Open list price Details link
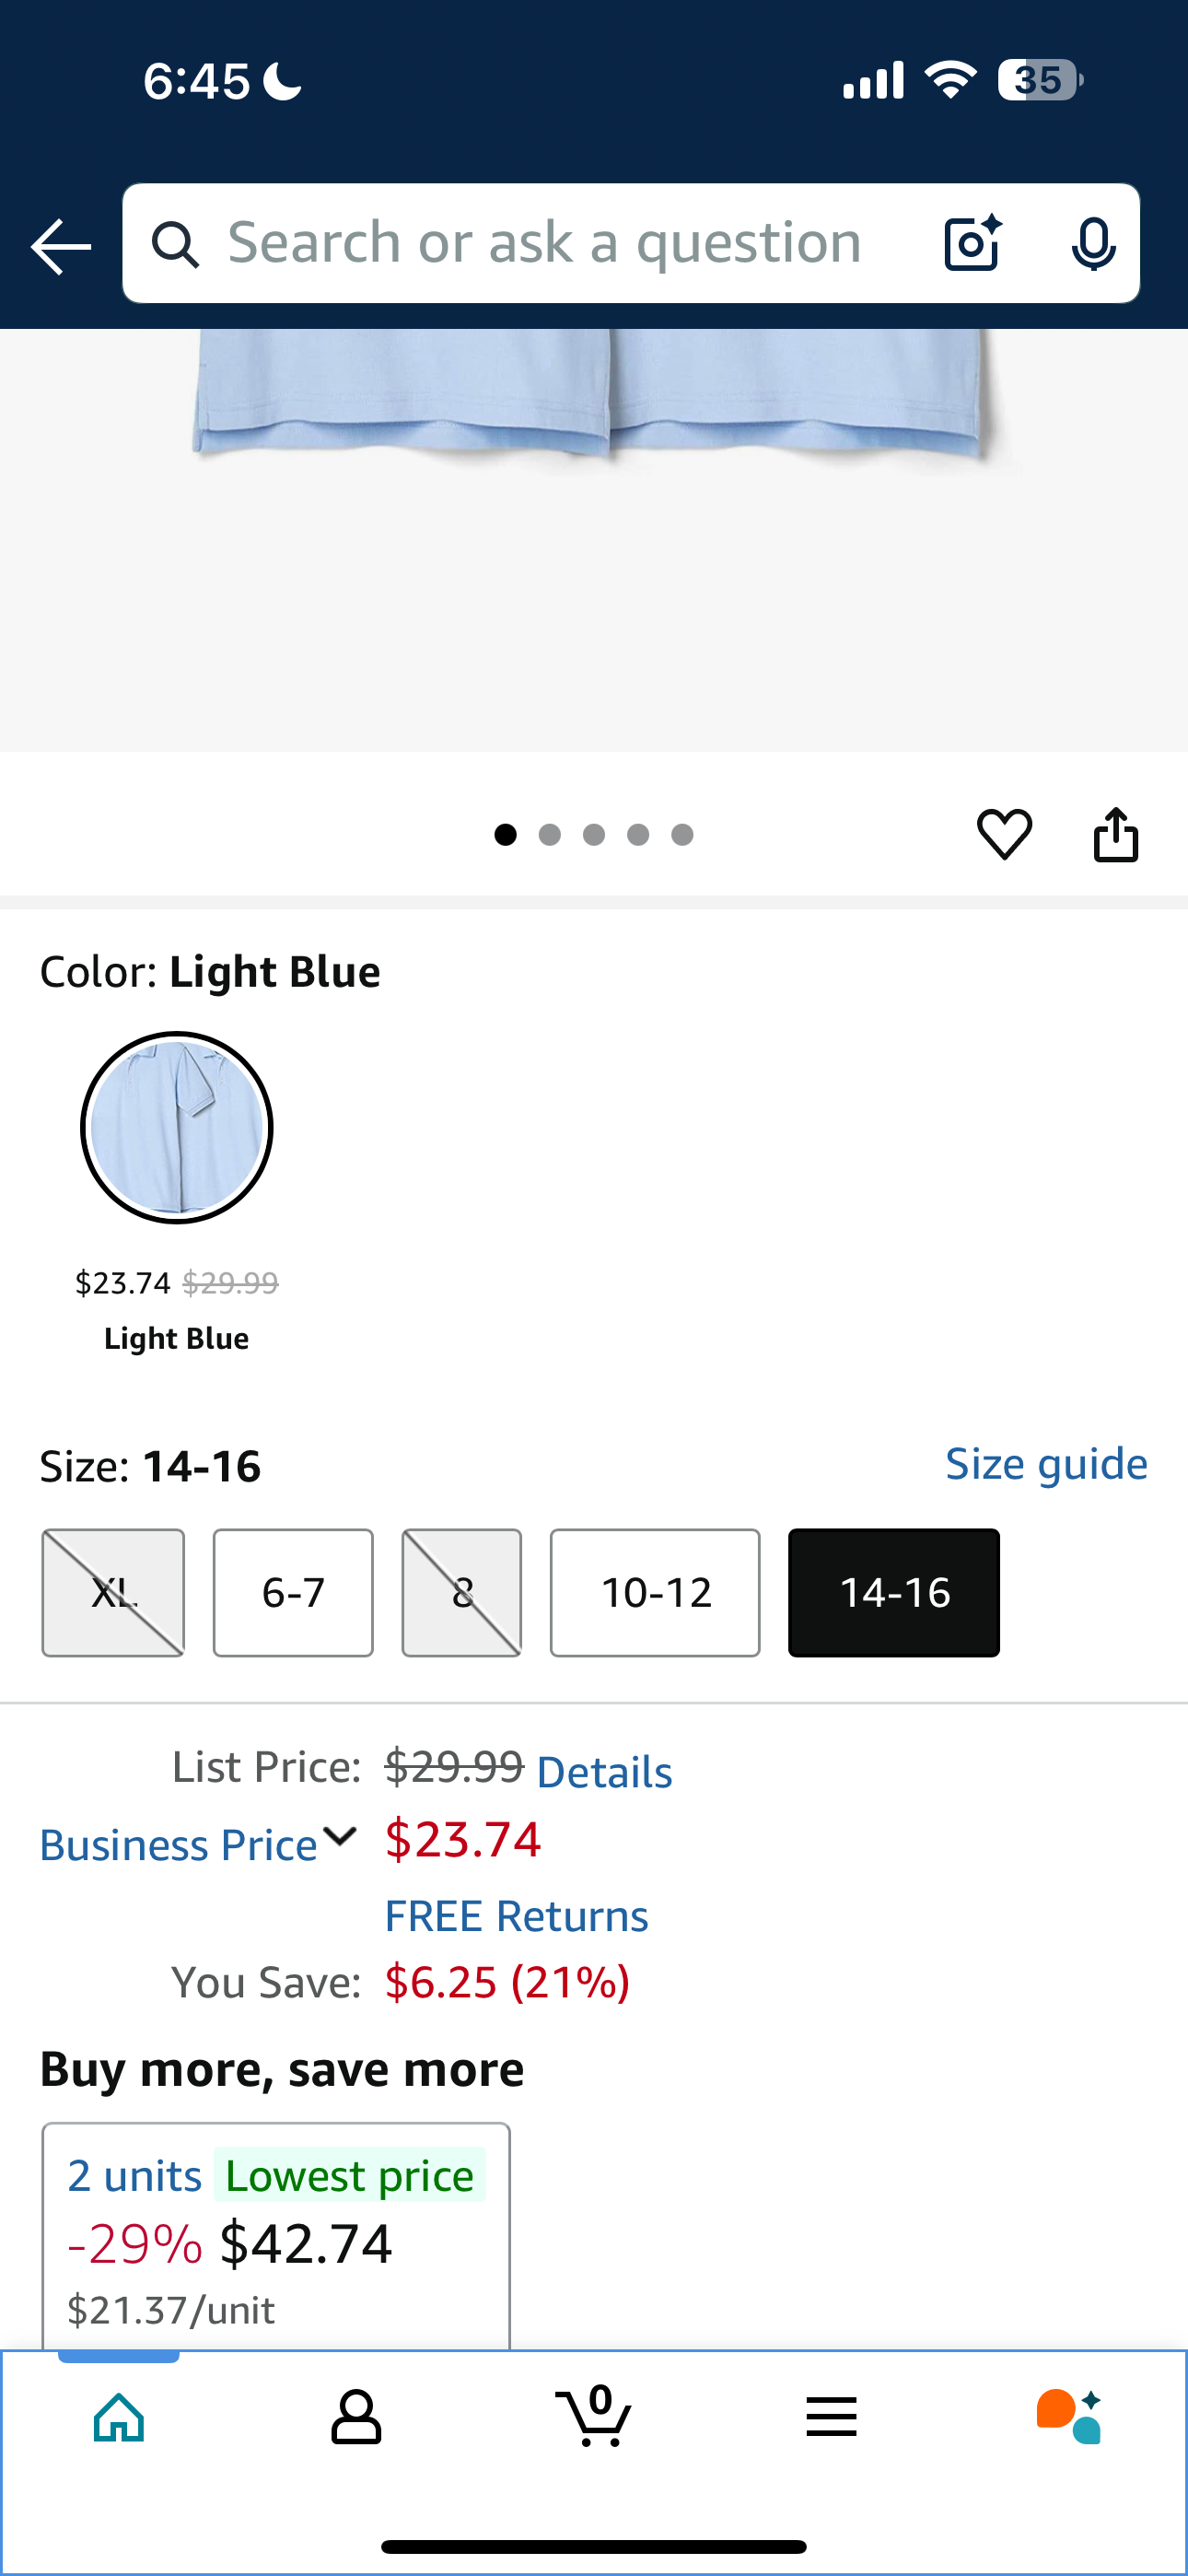 point(604,1772)
